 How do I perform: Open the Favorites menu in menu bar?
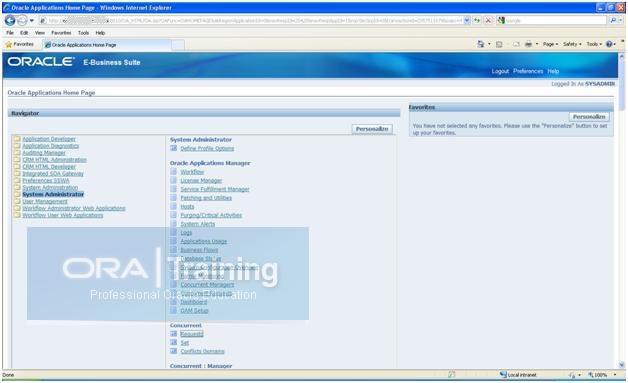click(61, 33)
